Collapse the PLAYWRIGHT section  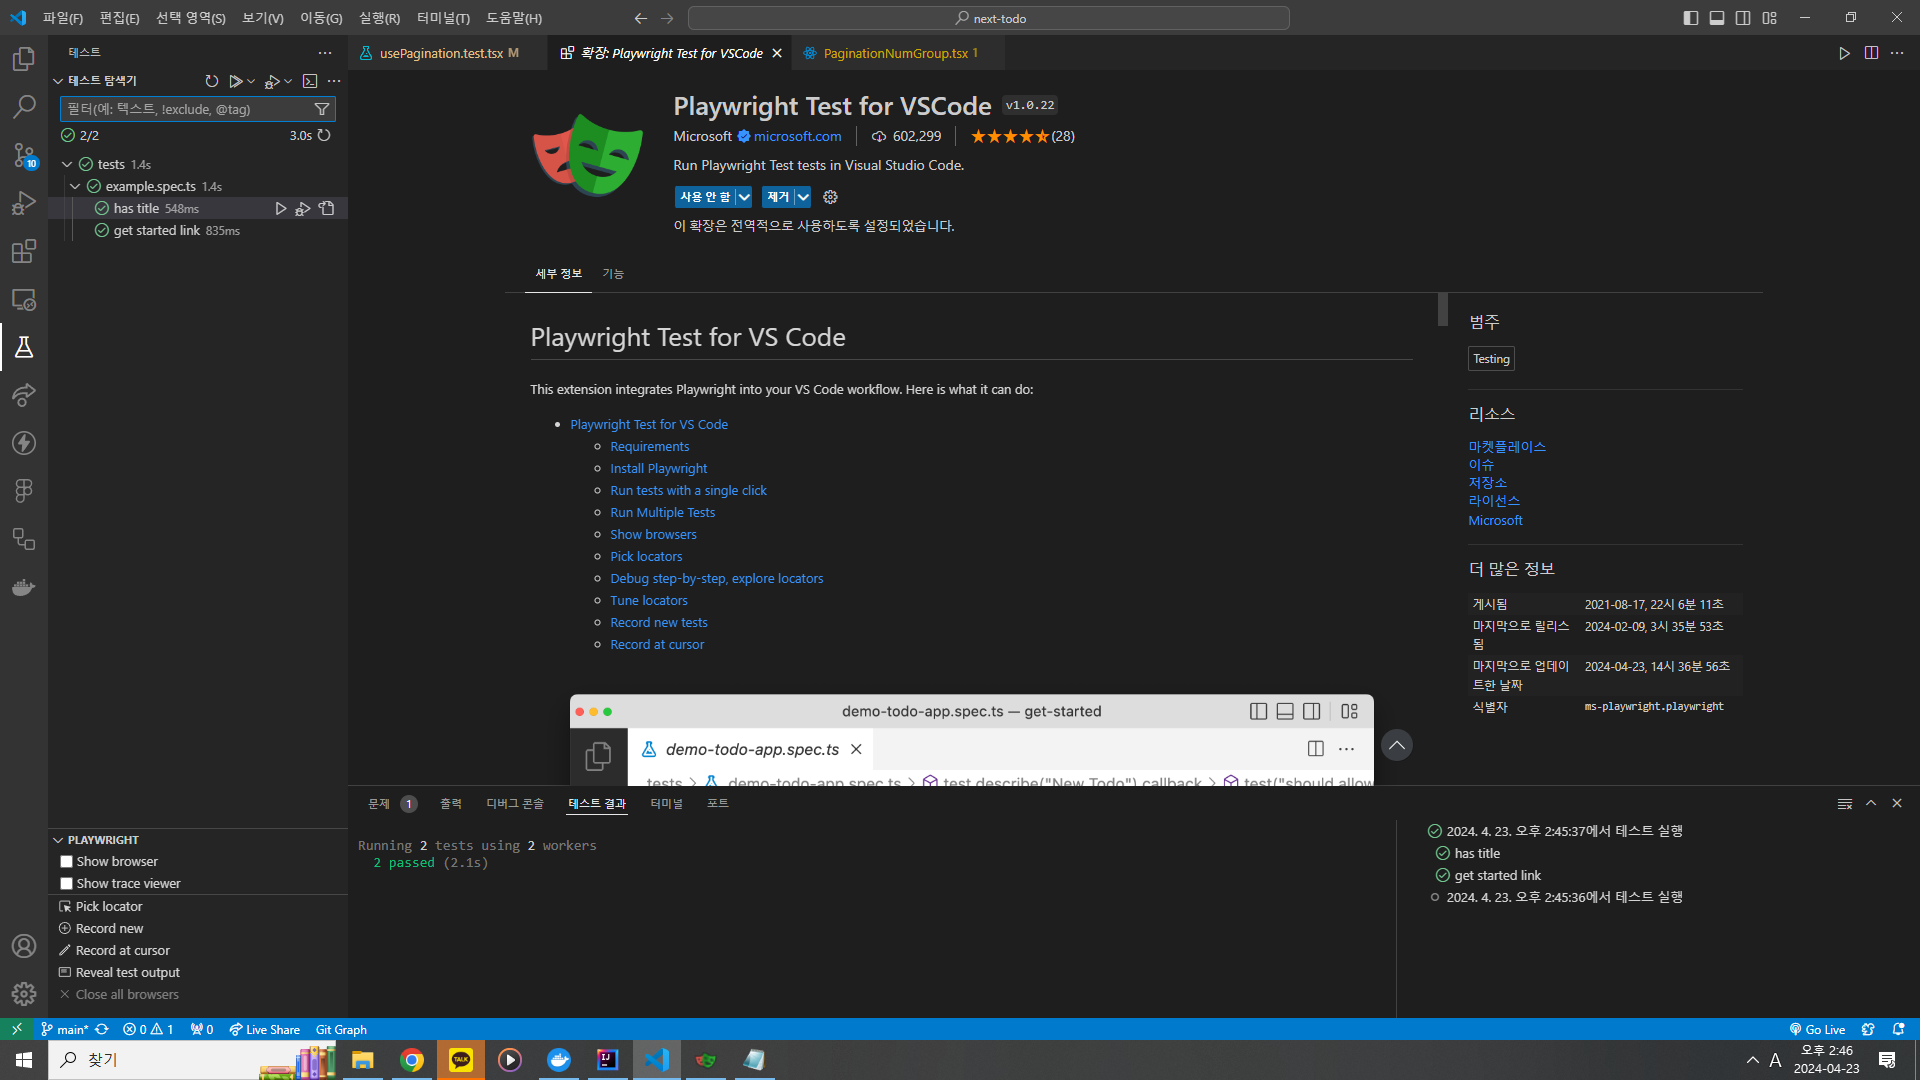point(58,840)
